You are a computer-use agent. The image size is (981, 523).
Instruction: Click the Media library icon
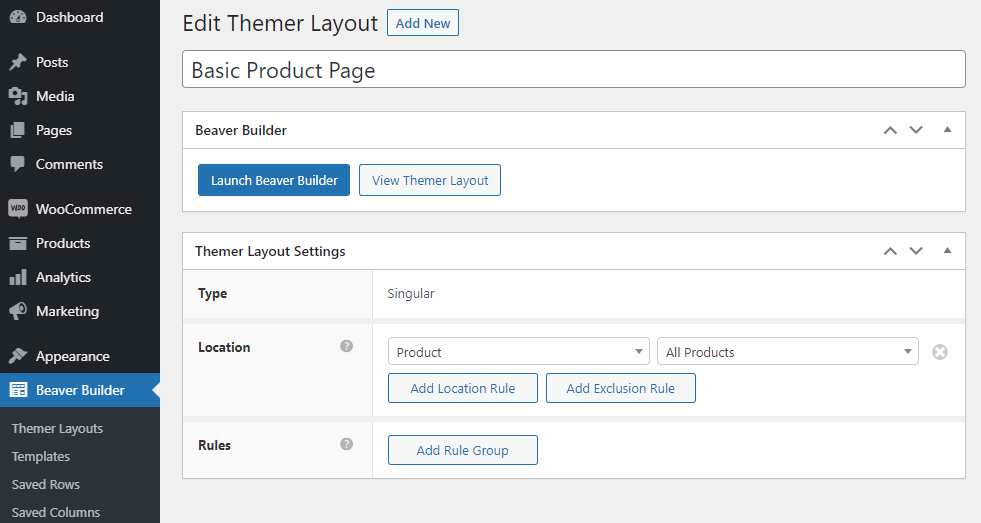[18, 96]
